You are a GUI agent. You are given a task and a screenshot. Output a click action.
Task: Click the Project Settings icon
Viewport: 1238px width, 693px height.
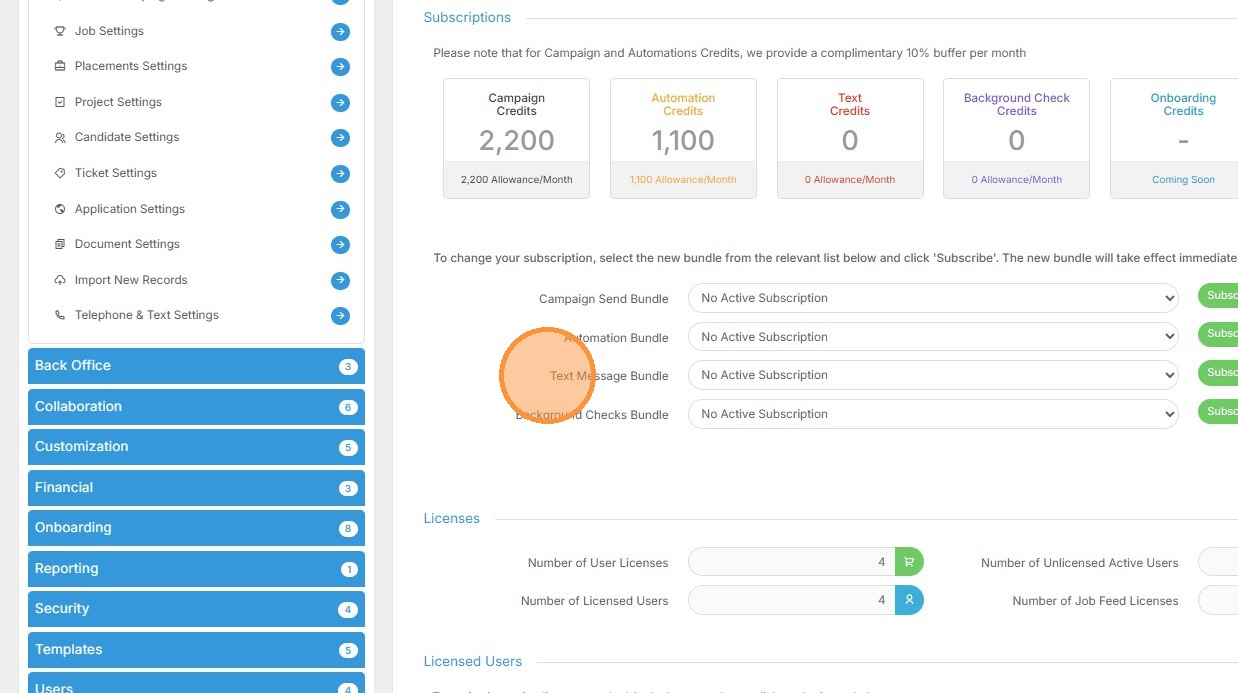[60, 102]
